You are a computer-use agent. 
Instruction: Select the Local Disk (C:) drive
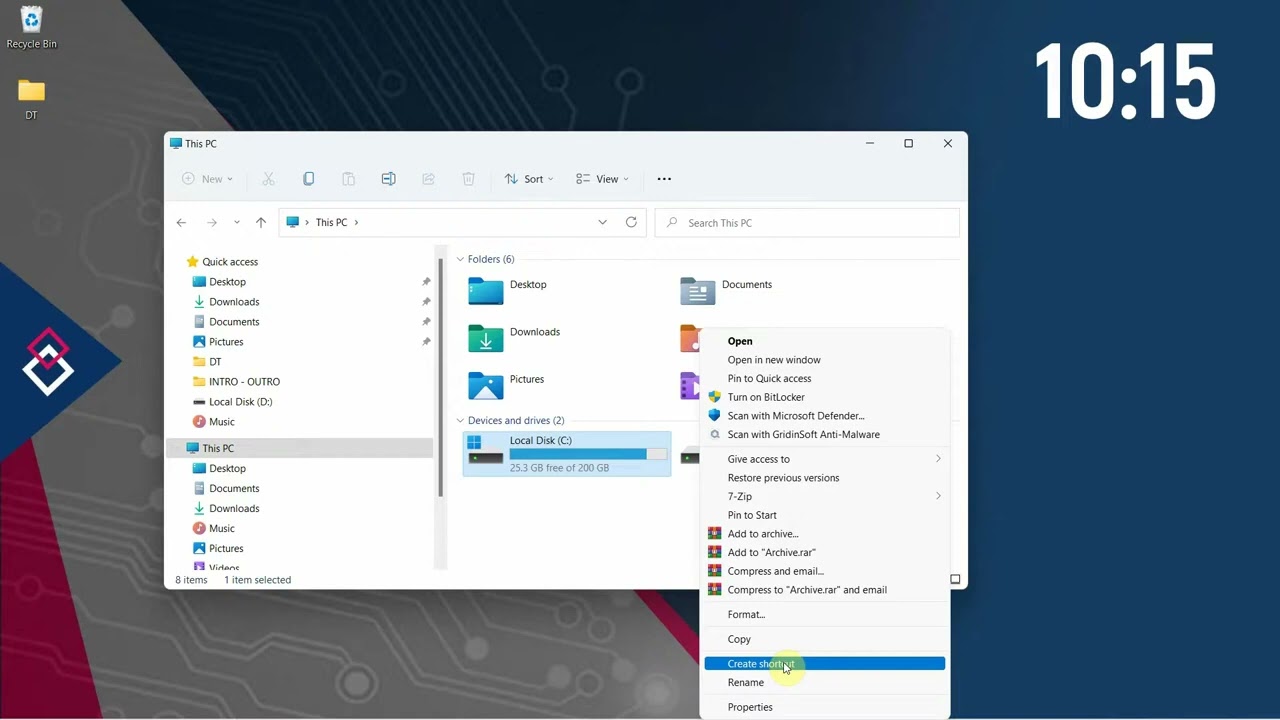(x=567, y=454)
